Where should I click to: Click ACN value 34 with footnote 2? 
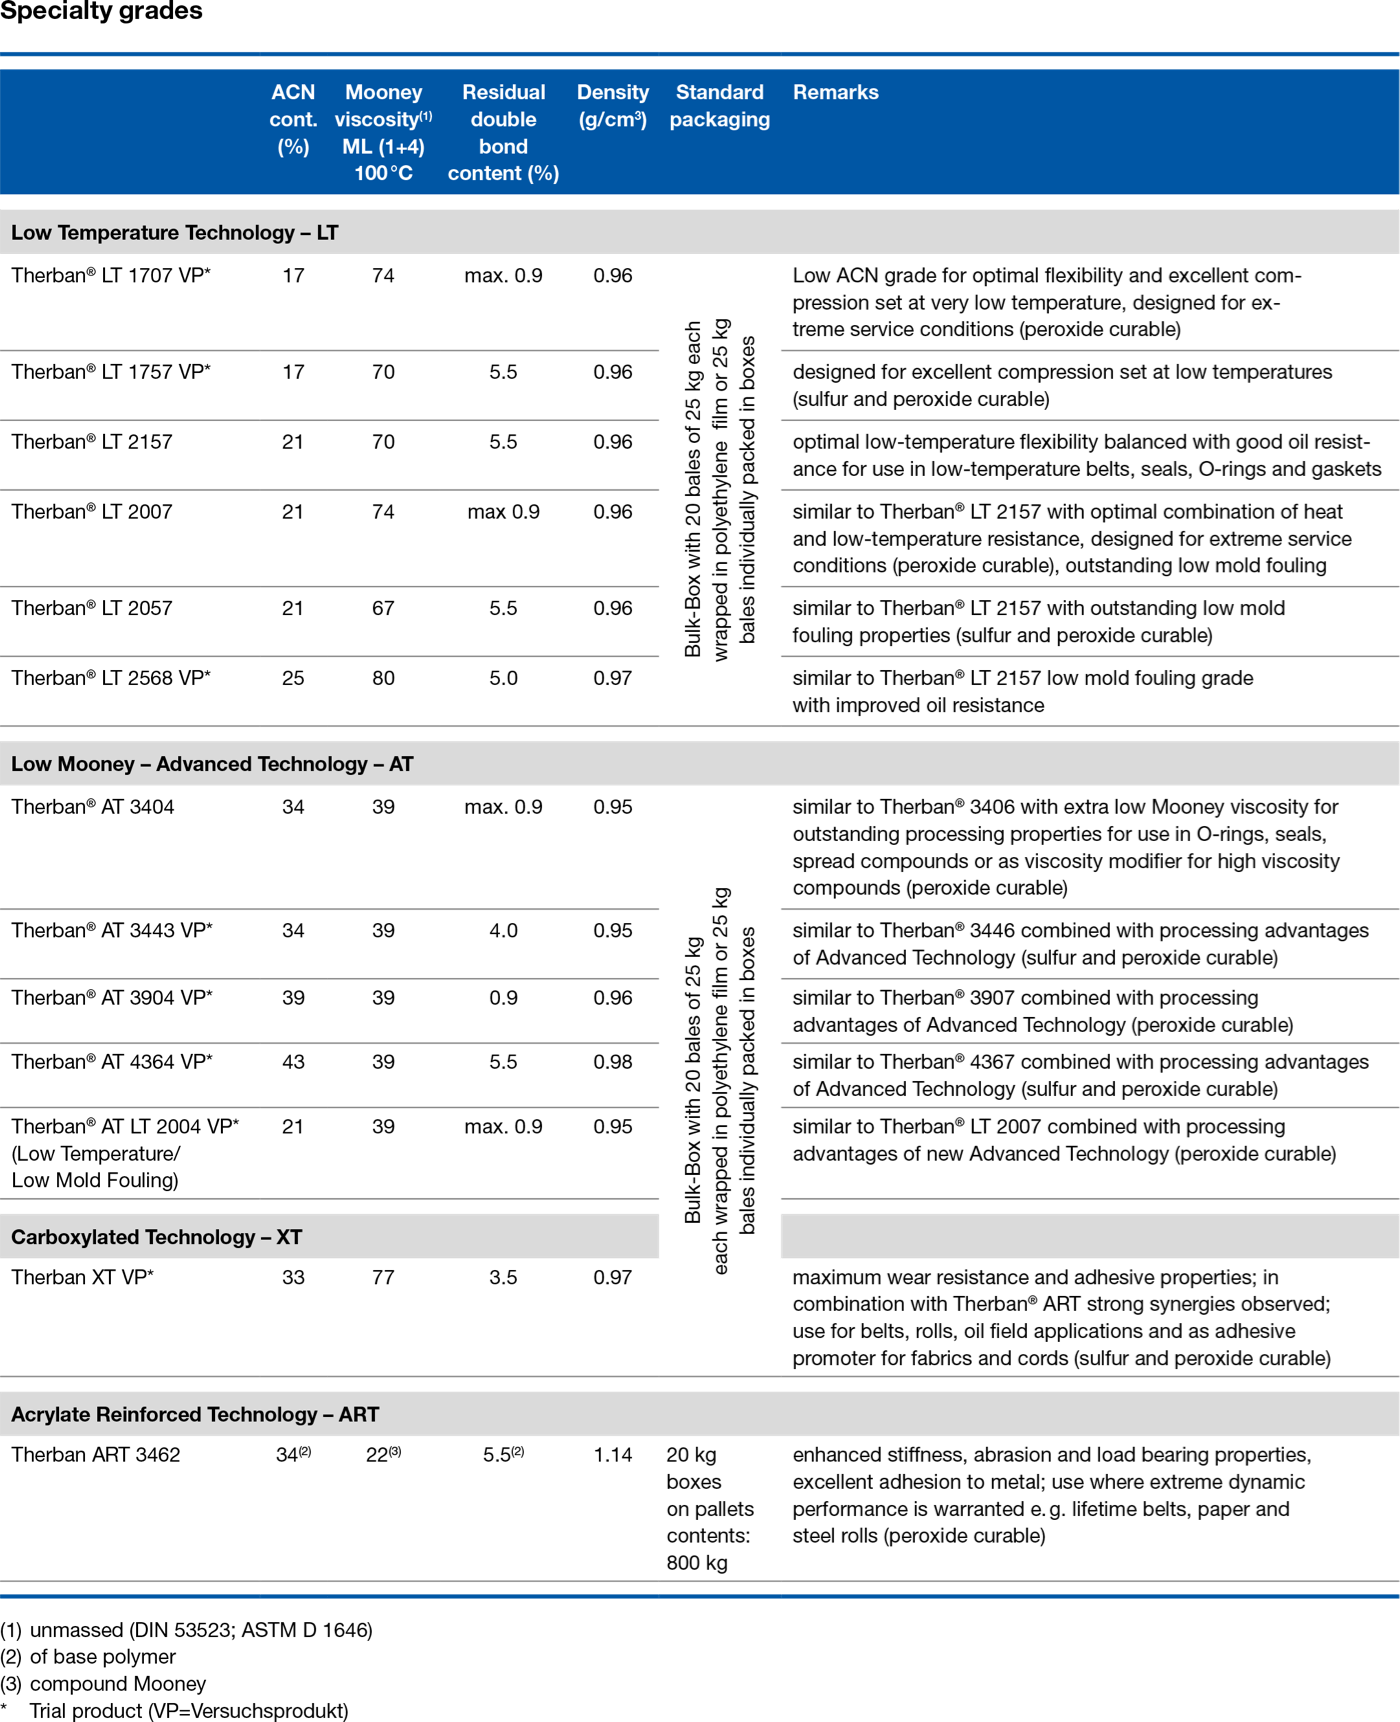(293, 1455)
